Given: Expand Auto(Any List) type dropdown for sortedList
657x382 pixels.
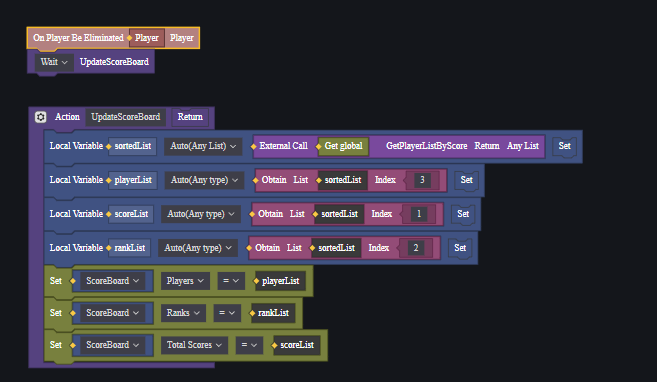Looking at the screenshot, I should pos(203,146).
